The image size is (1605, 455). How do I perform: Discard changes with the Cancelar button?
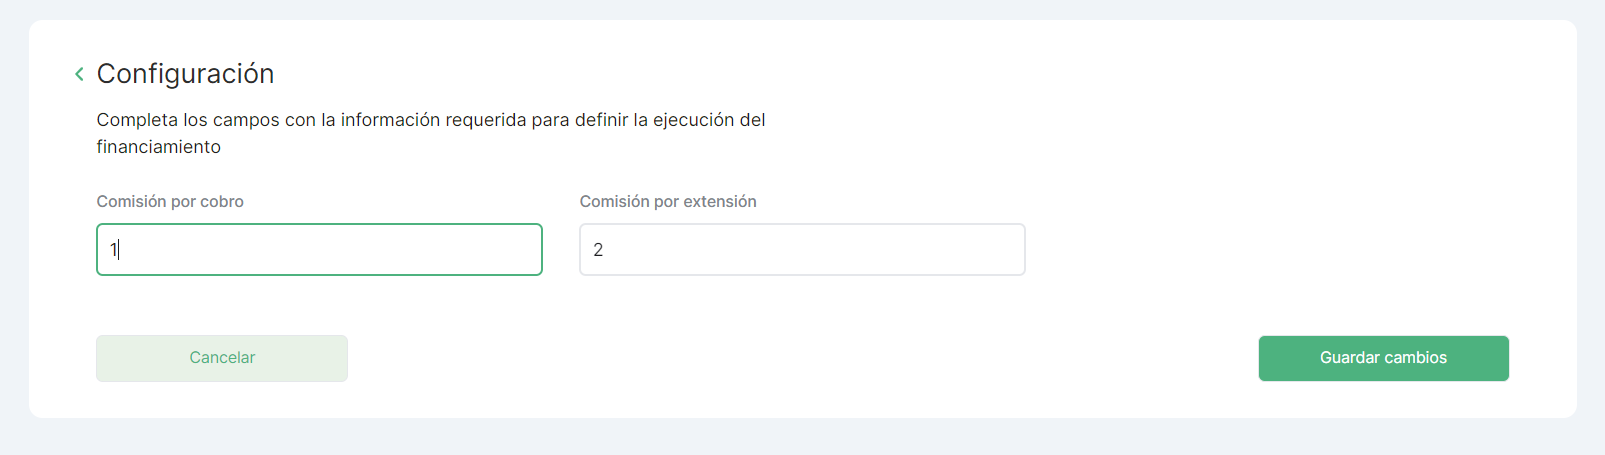click(x=222, y=358)
